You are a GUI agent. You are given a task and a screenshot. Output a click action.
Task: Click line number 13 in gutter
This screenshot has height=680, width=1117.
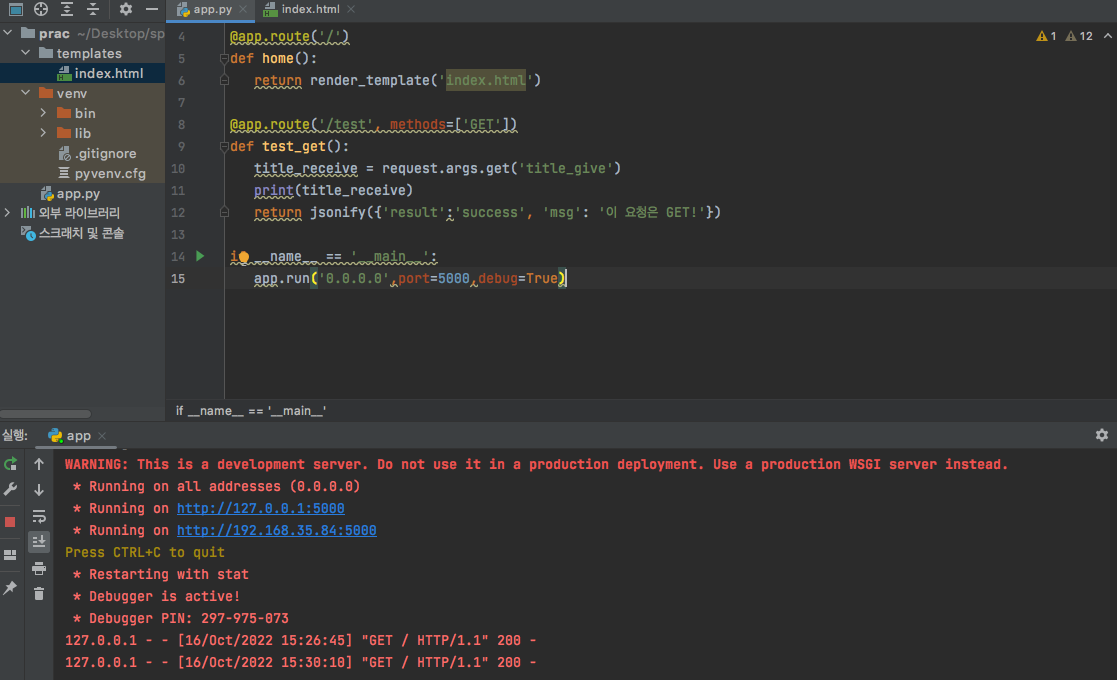(178, 234)
